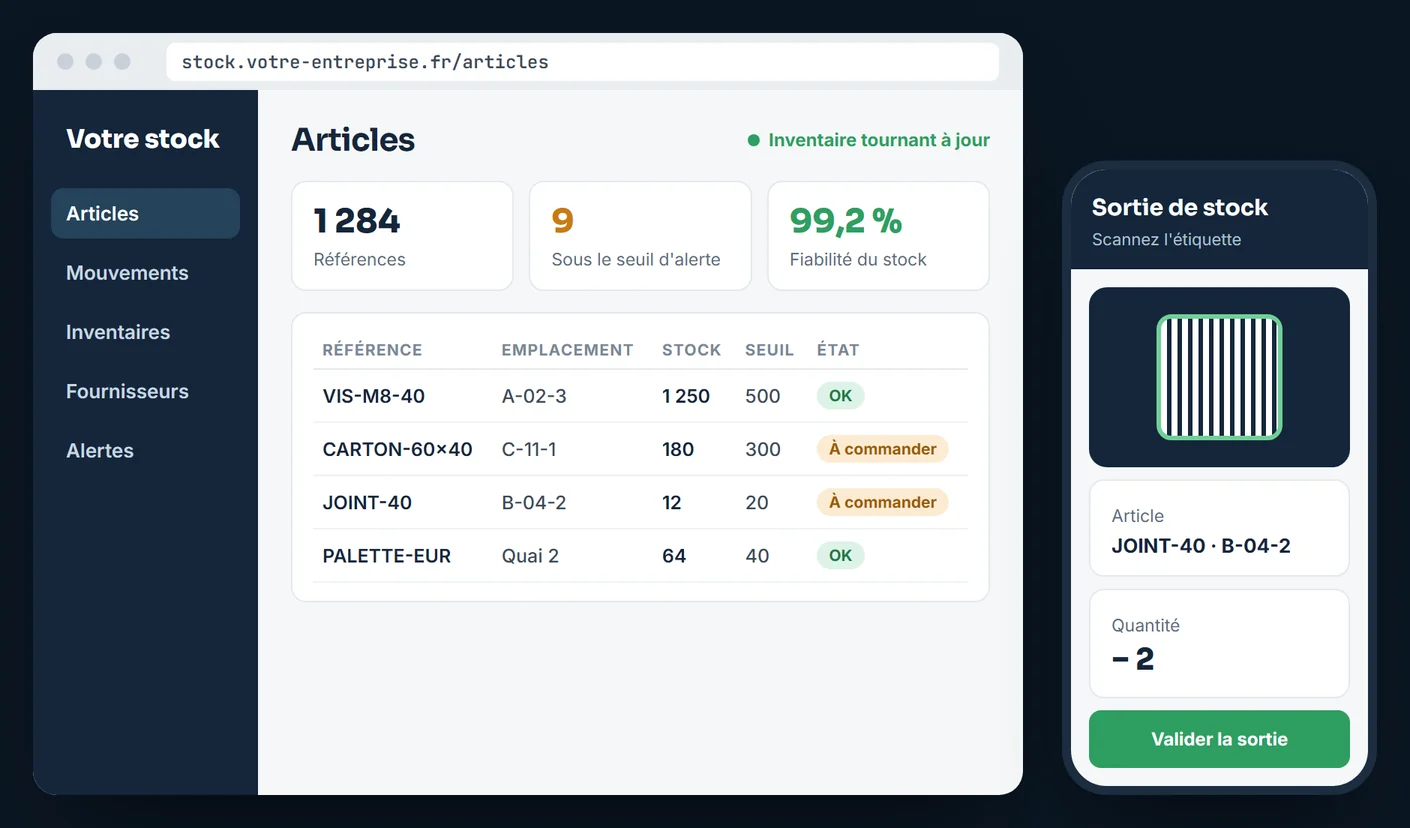The width and height of the screenshot is (1410, 828).
Task: Select the JOINT-40 reference in the table
Action: pos(367,502)
